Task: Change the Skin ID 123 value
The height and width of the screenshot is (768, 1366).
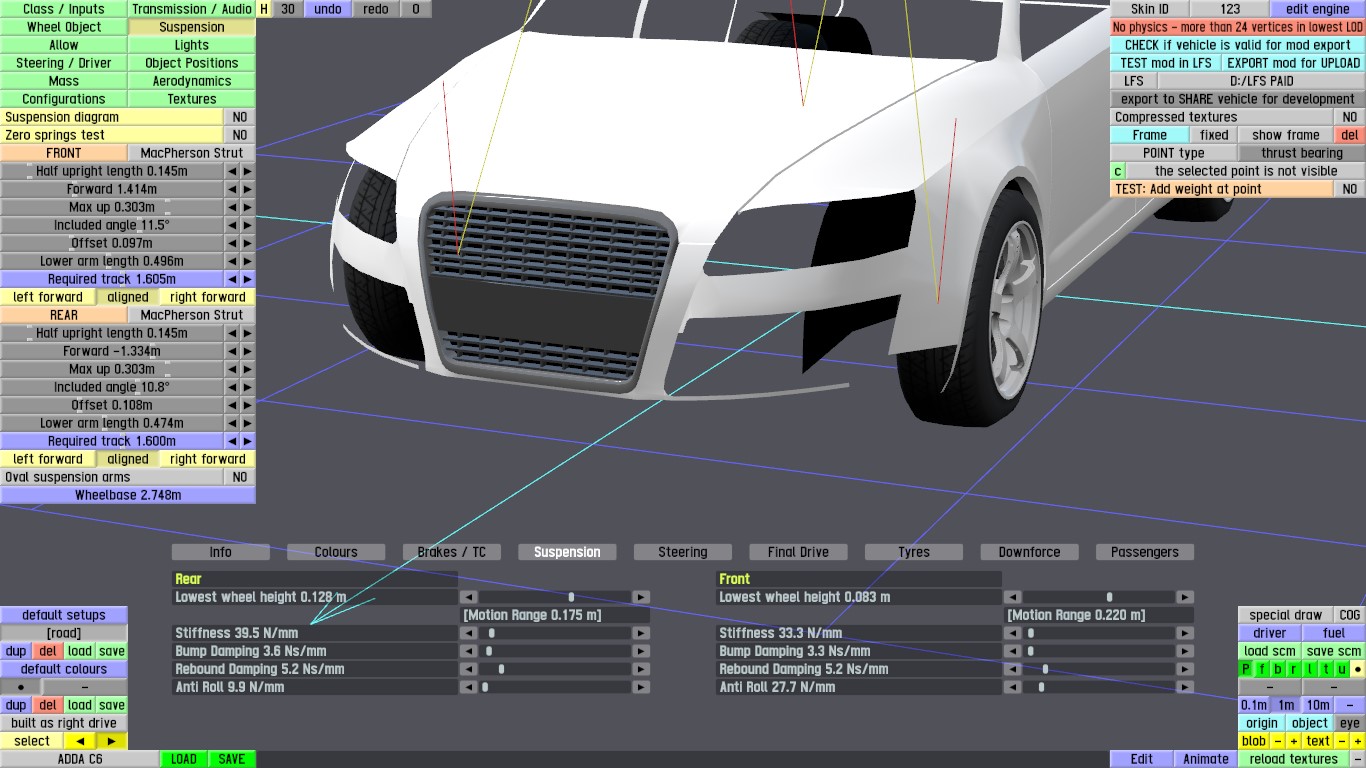Action: [x=1230, y=9]
